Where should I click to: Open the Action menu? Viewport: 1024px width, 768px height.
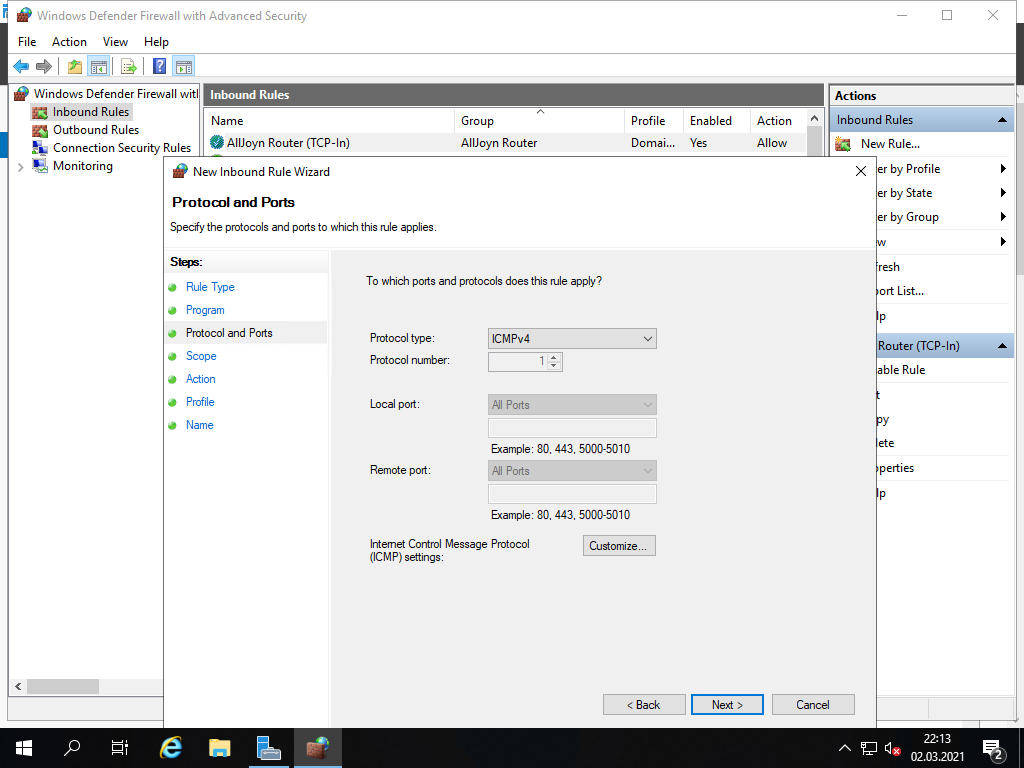point(69,42)
